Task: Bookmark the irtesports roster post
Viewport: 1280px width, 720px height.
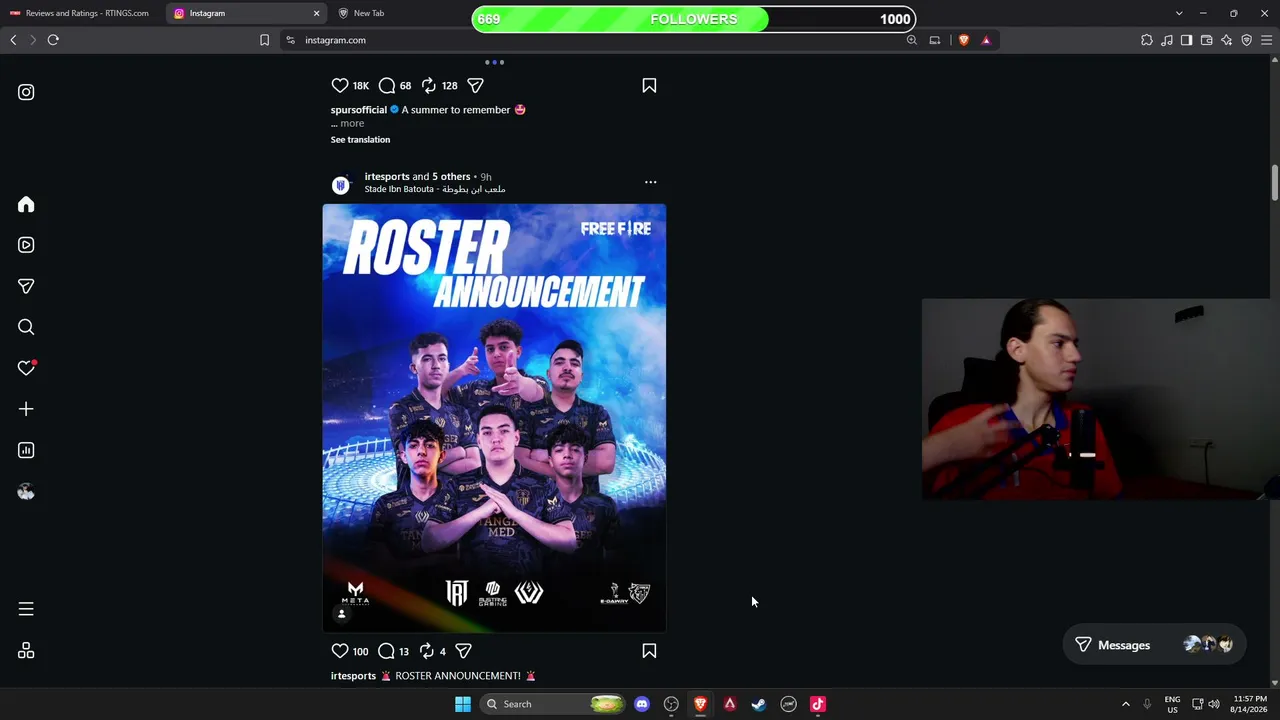Action: (x=649, y=651)
